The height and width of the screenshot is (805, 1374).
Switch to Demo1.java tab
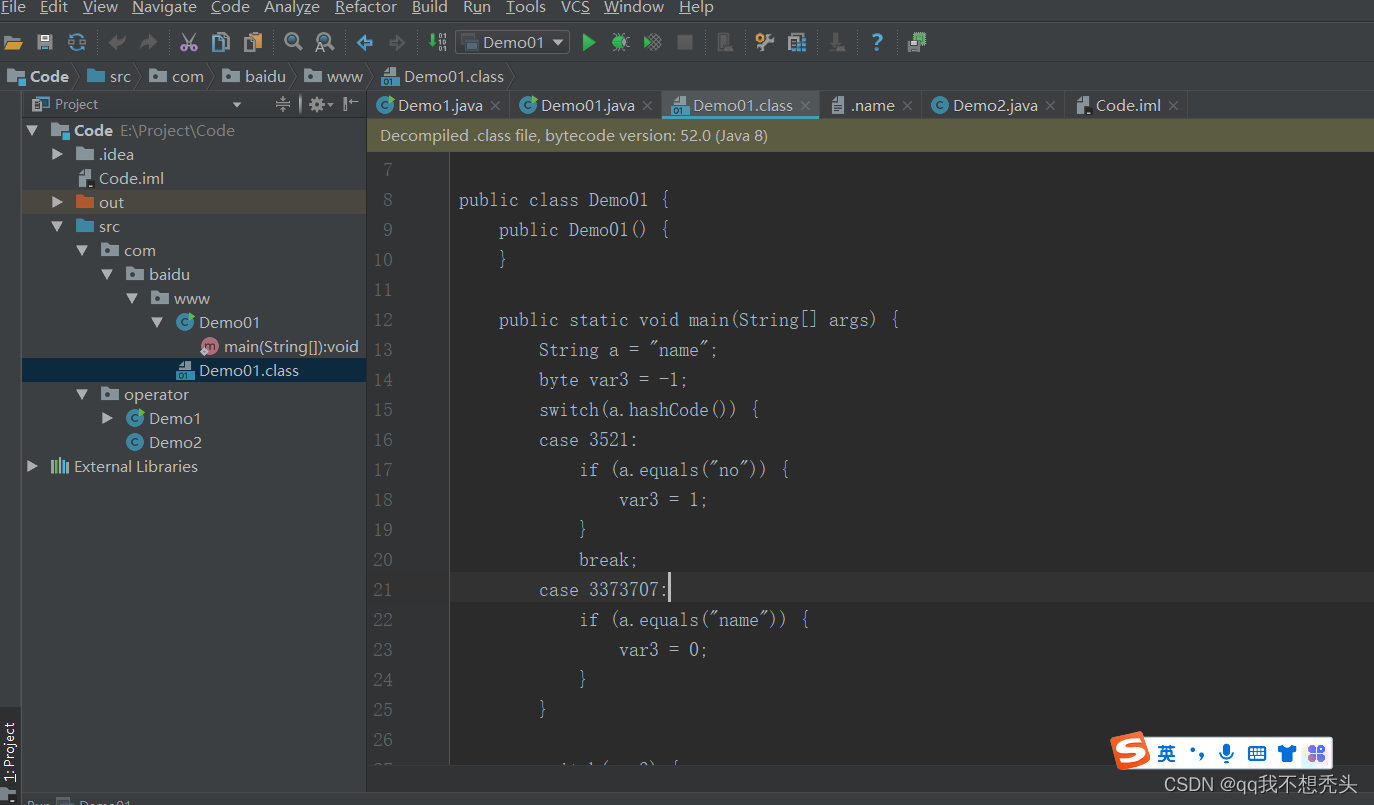click(439, 105)
